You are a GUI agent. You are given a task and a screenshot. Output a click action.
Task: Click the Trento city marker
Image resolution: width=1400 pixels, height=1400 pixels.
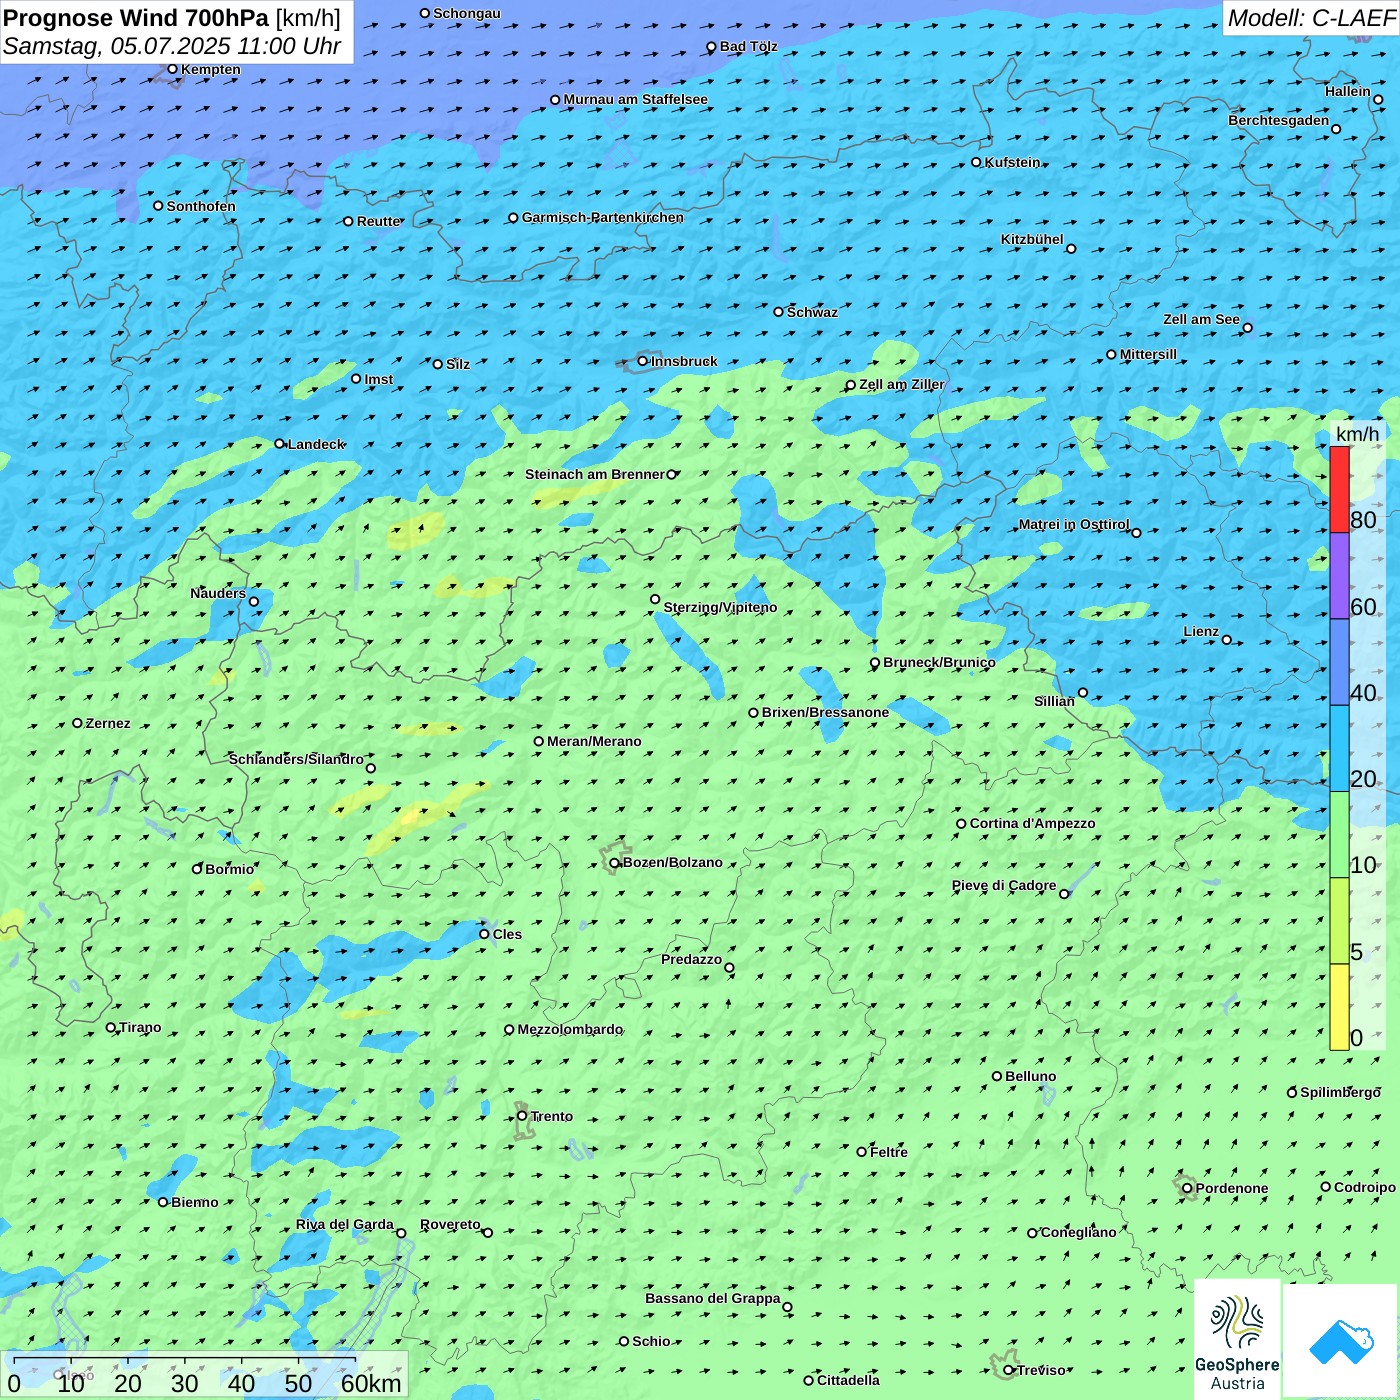522,1116
